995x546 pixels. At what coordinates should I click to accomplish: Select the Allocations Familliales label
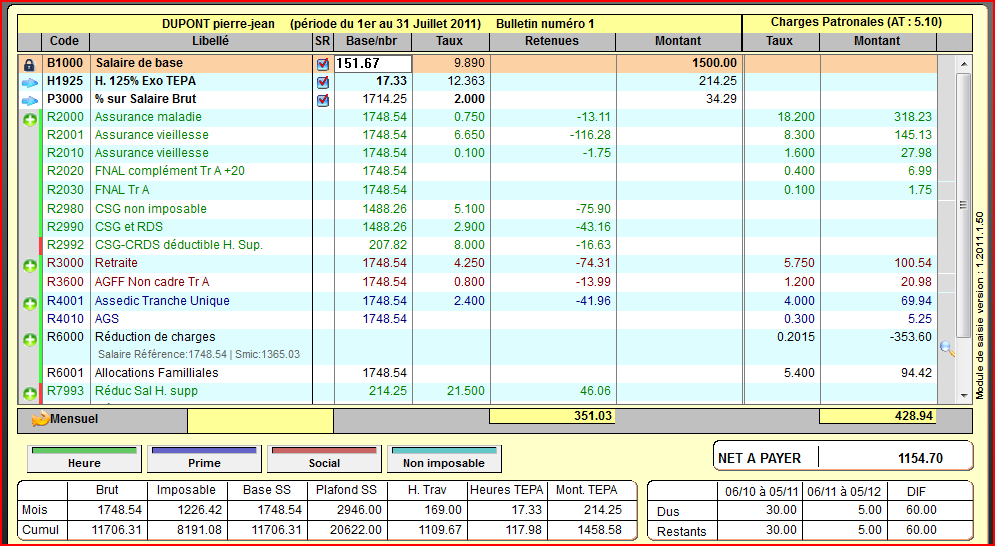[156, 373]
